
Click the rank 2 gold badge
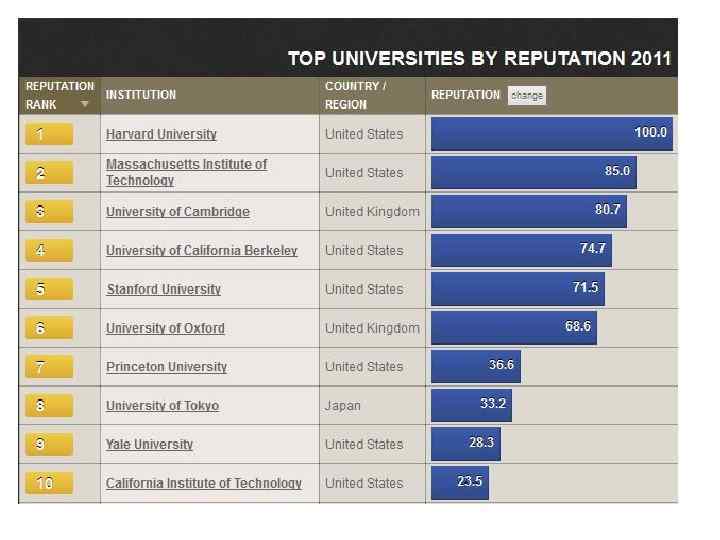pyautogui.click(x=47, y=173)
